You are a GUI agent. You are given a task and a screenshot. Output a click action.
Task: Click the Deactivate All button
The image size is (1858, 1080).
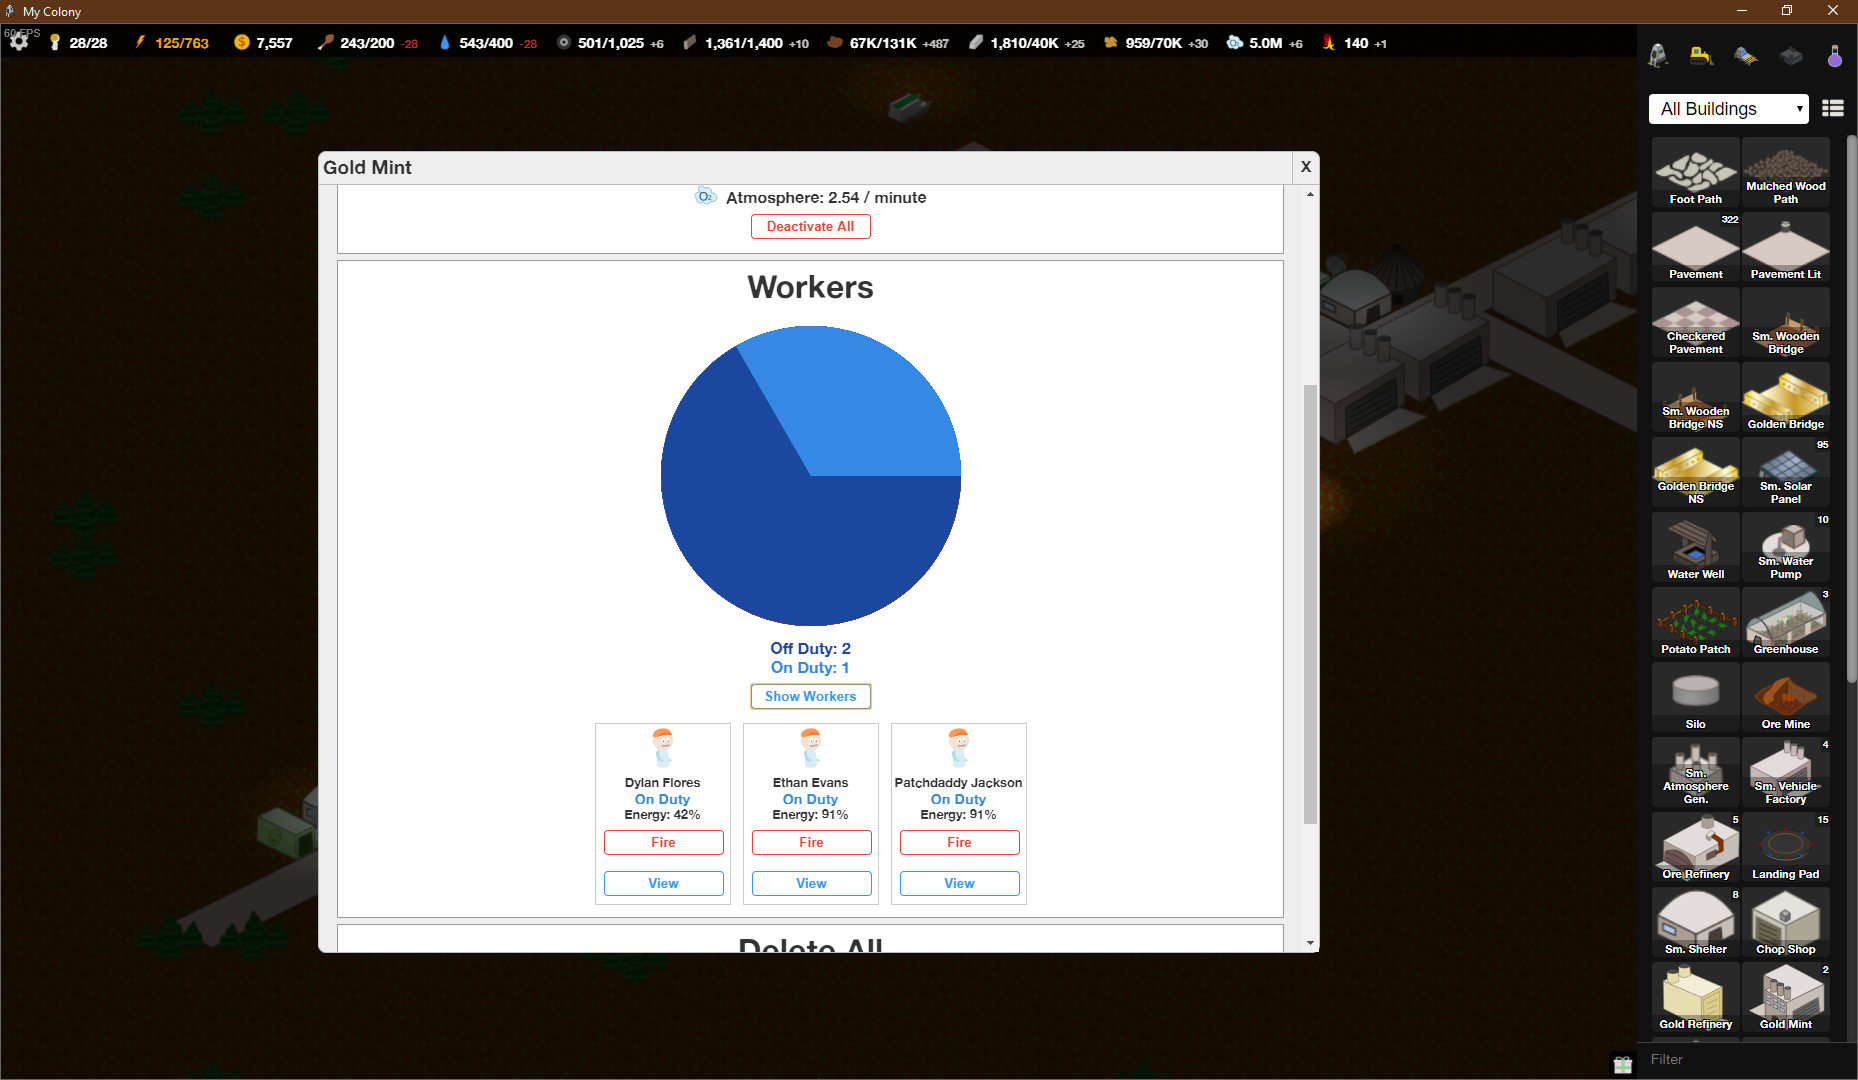(x=811, y=226)
